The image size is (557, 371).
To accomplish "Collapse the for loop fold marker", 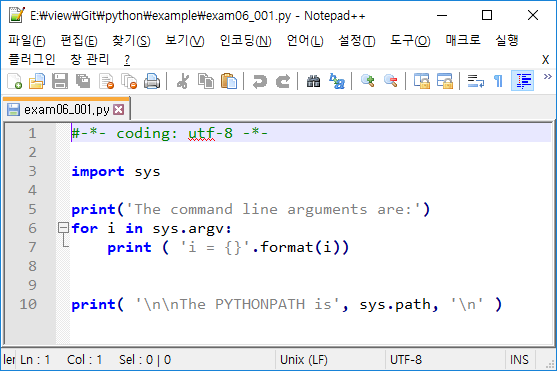I will pos(63,227).
